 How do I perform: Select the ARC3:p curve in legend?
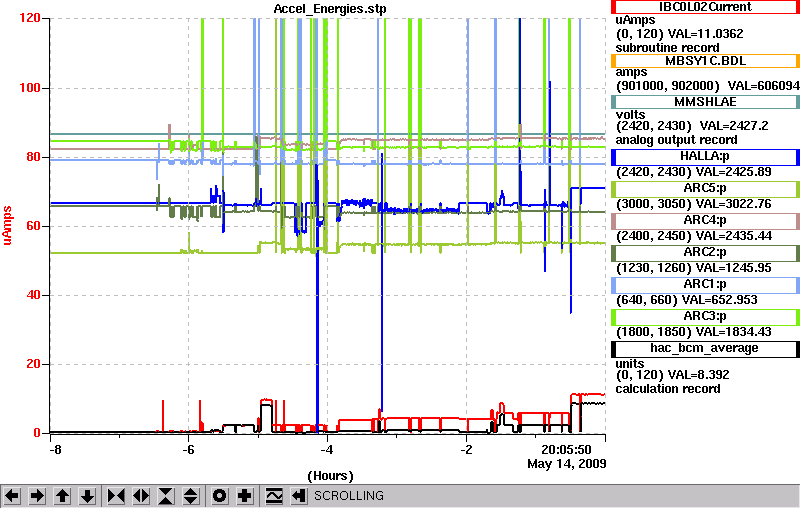(705, 316)
